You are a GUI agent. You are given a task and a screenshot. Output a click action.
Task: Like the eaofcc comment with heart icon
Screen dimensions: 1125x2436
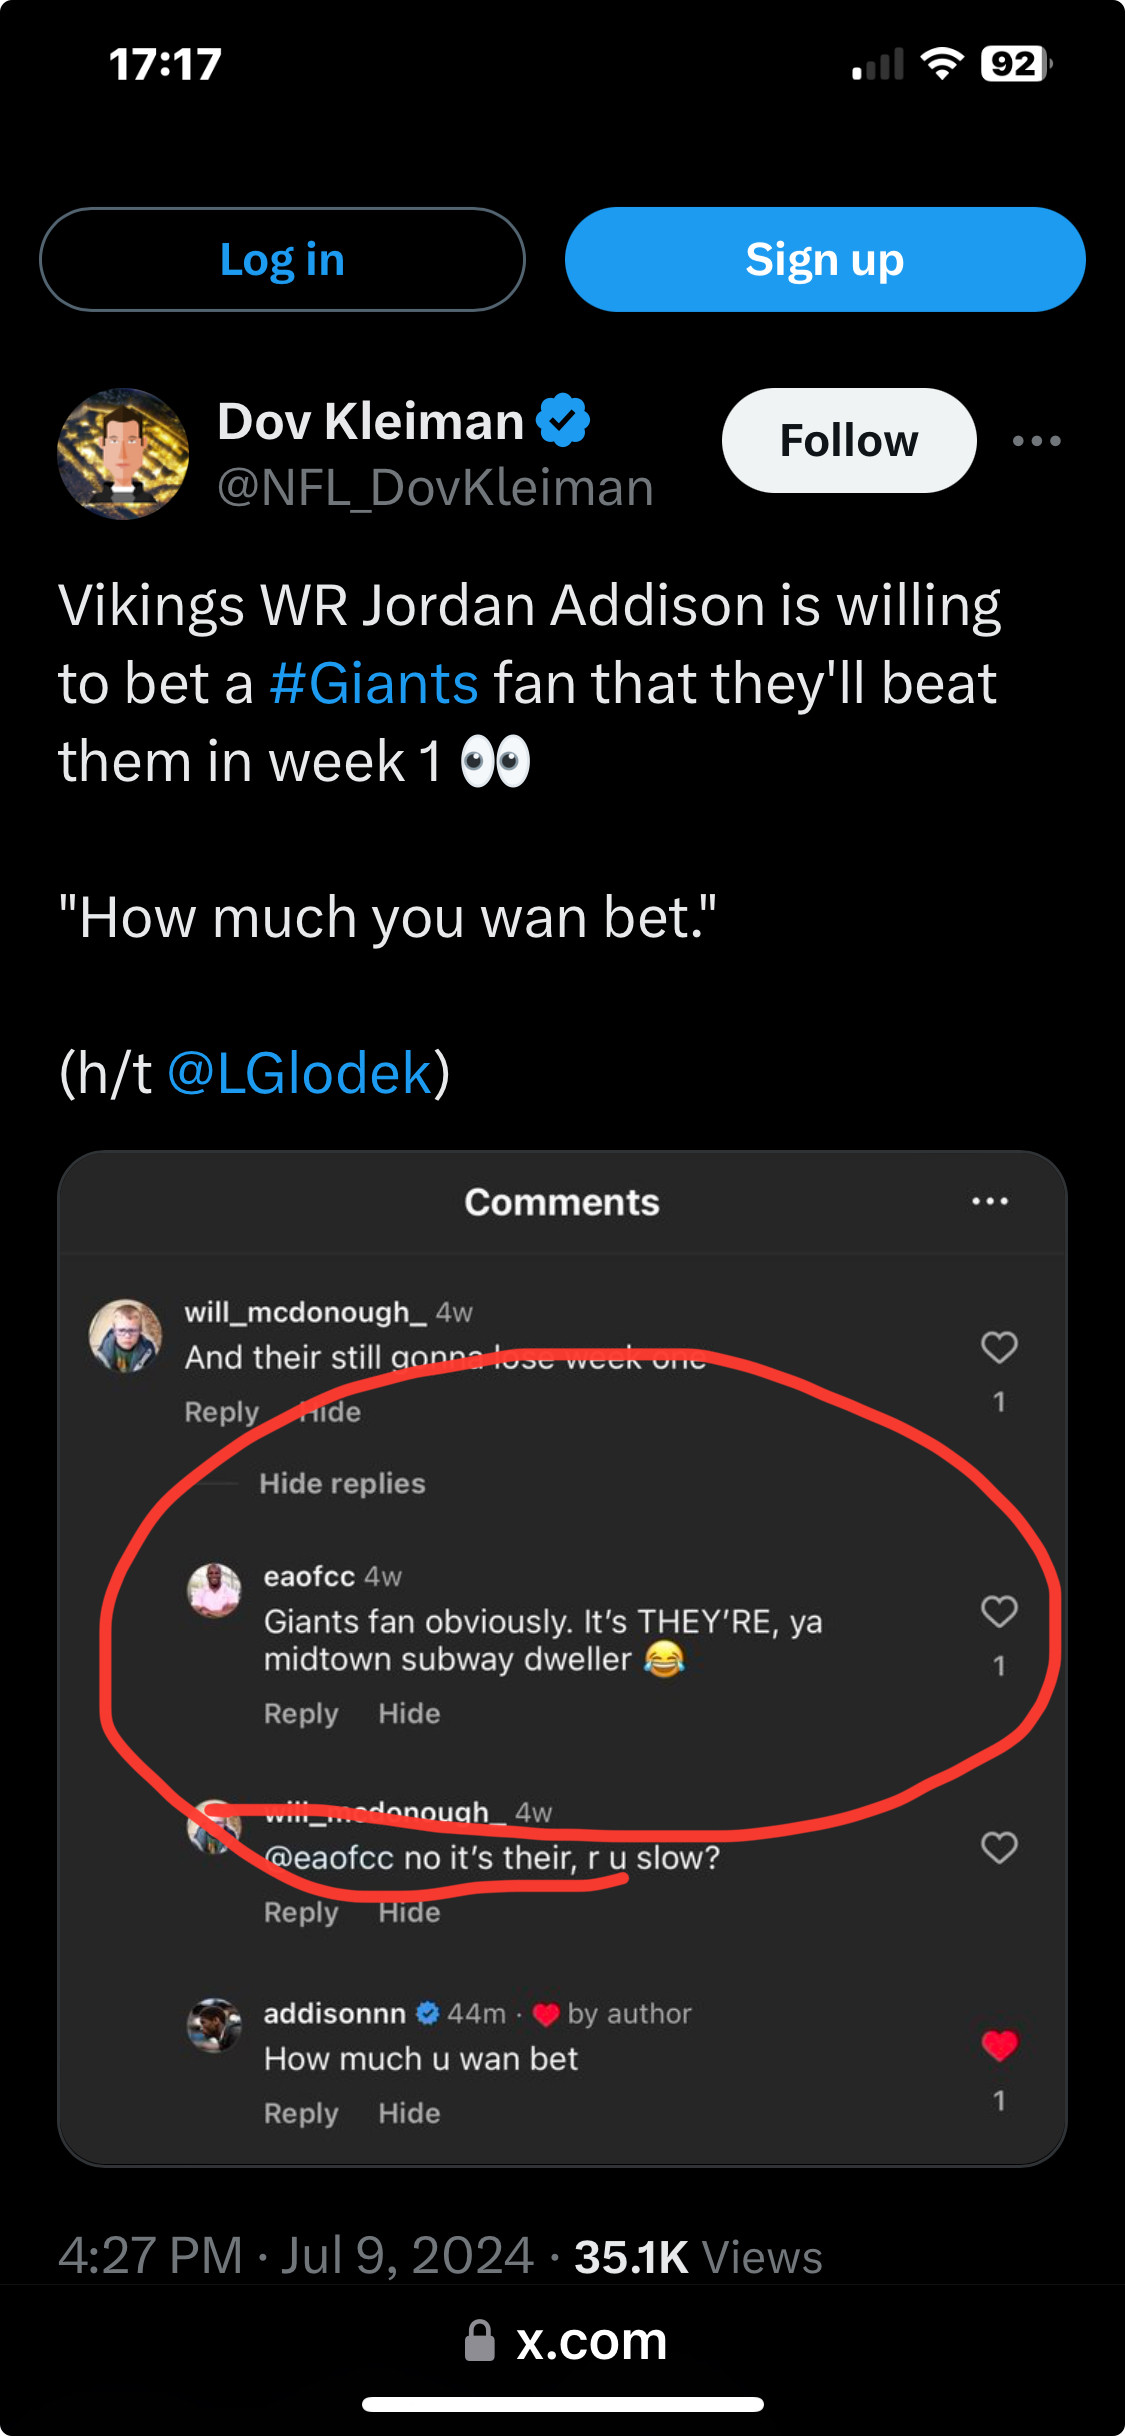(999, 1612)
